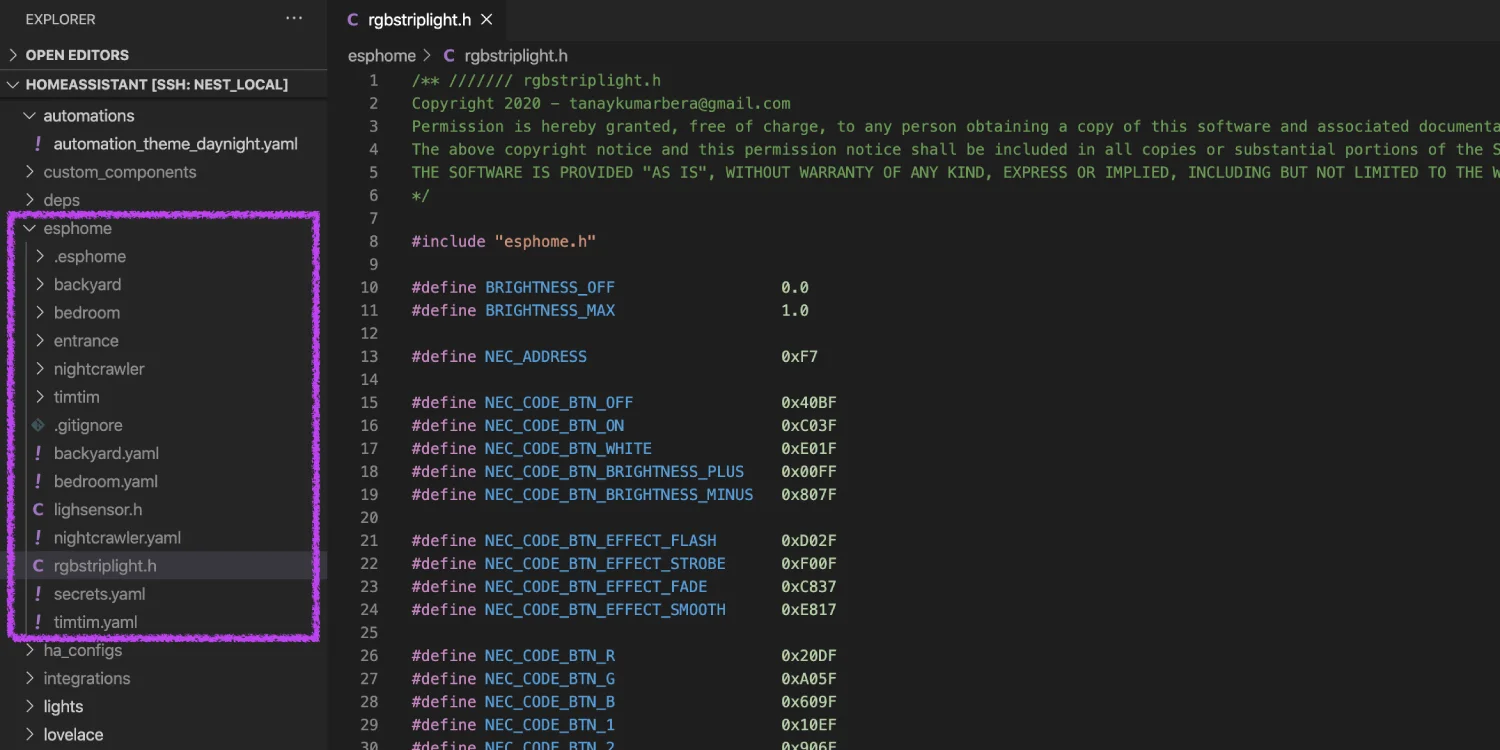Click rgbstriplight.h breadcrumb segment
Image resolution: width=1500 pixels, height=750 pixels.
tap(516, 56)
